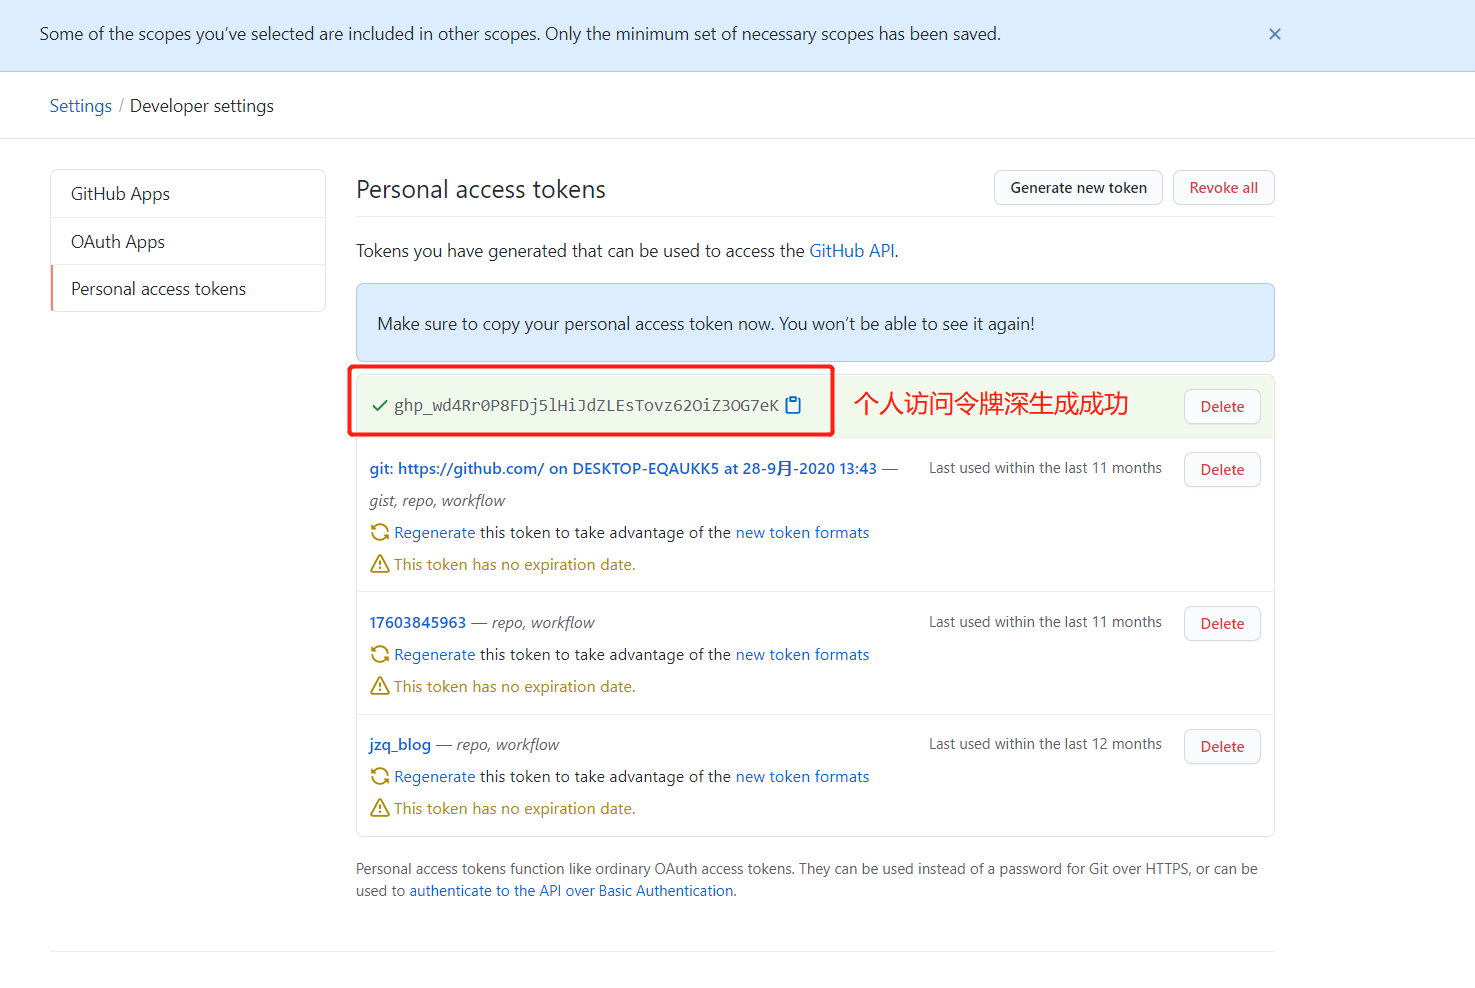Dismiss the scopes notification banner
Viewport: 1475px width, 988px height.
(1275, 34)
